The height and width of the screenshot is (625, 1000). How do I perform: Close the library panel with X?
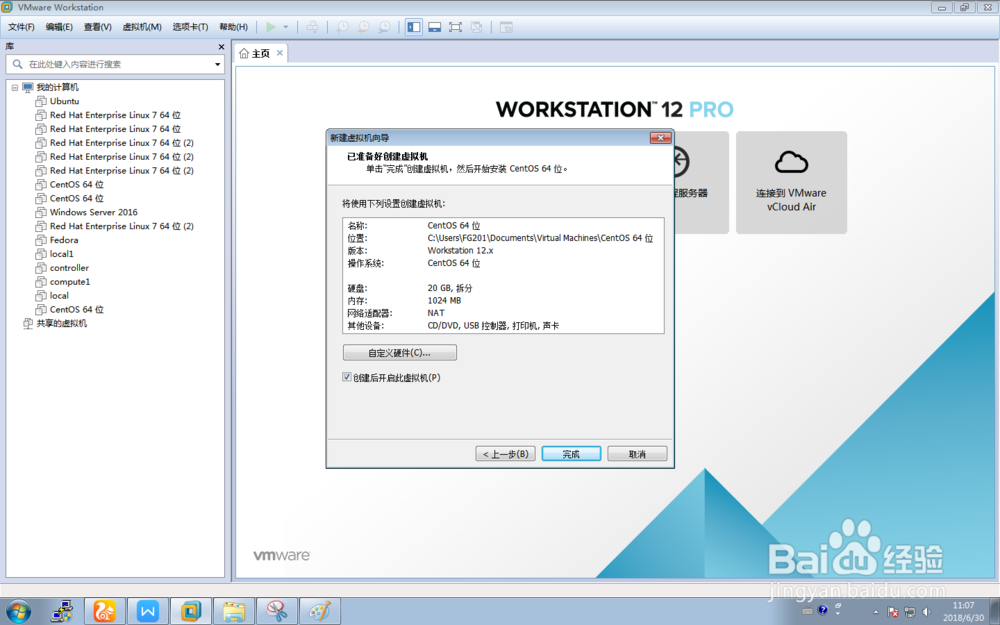(x=221, y=47)
